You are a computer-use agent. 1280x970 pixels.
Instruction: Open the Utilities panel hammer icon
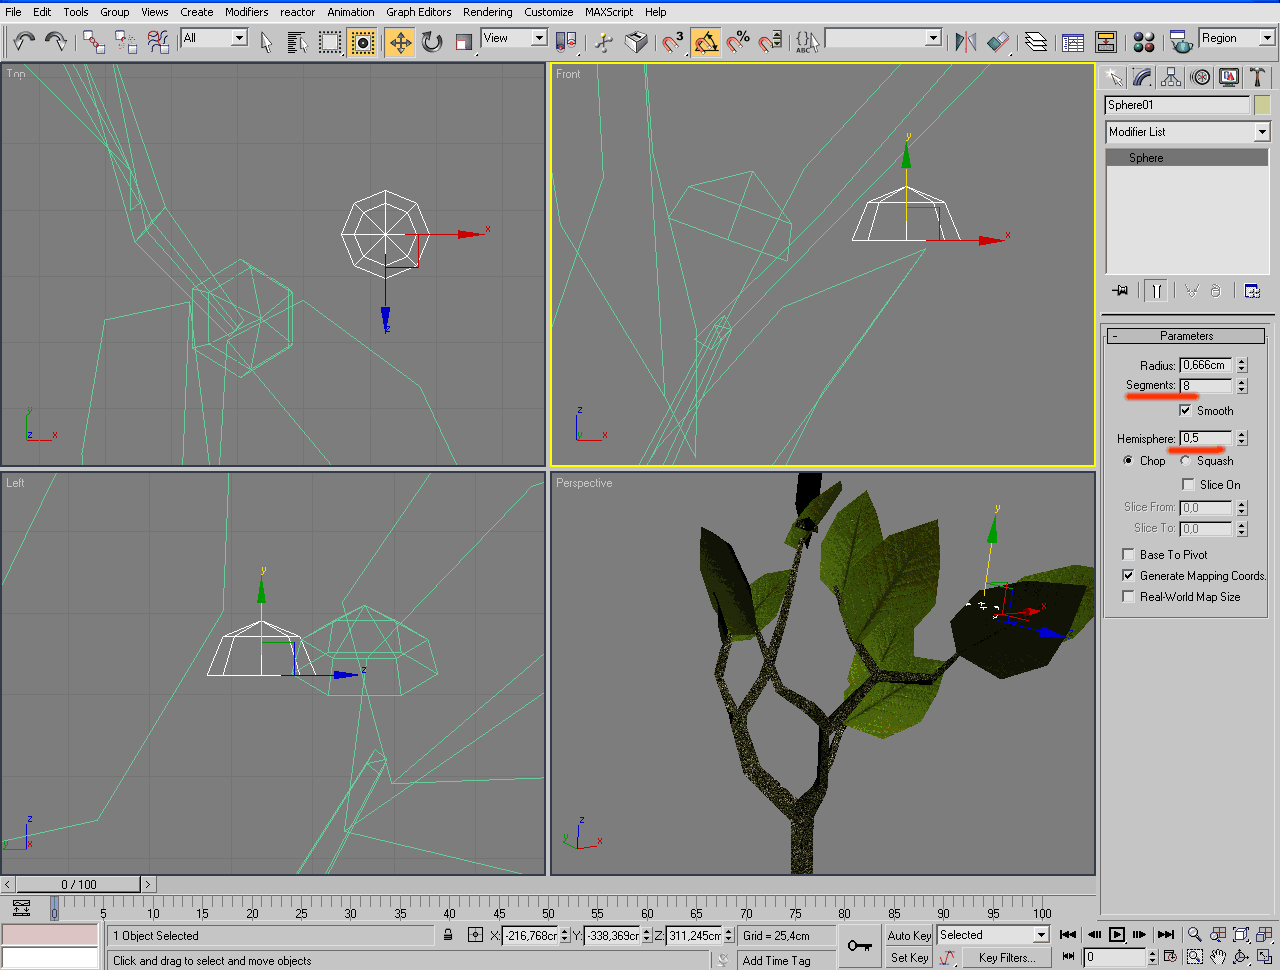[x=1258, y=78]
